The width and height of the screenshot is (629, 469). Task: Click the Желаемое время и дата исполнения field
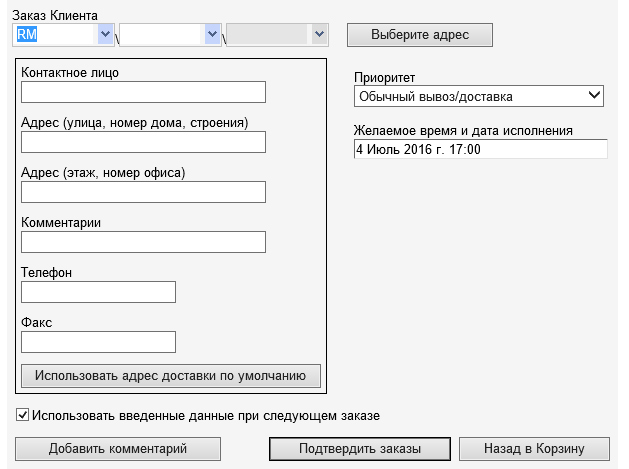tap(480, 149)
